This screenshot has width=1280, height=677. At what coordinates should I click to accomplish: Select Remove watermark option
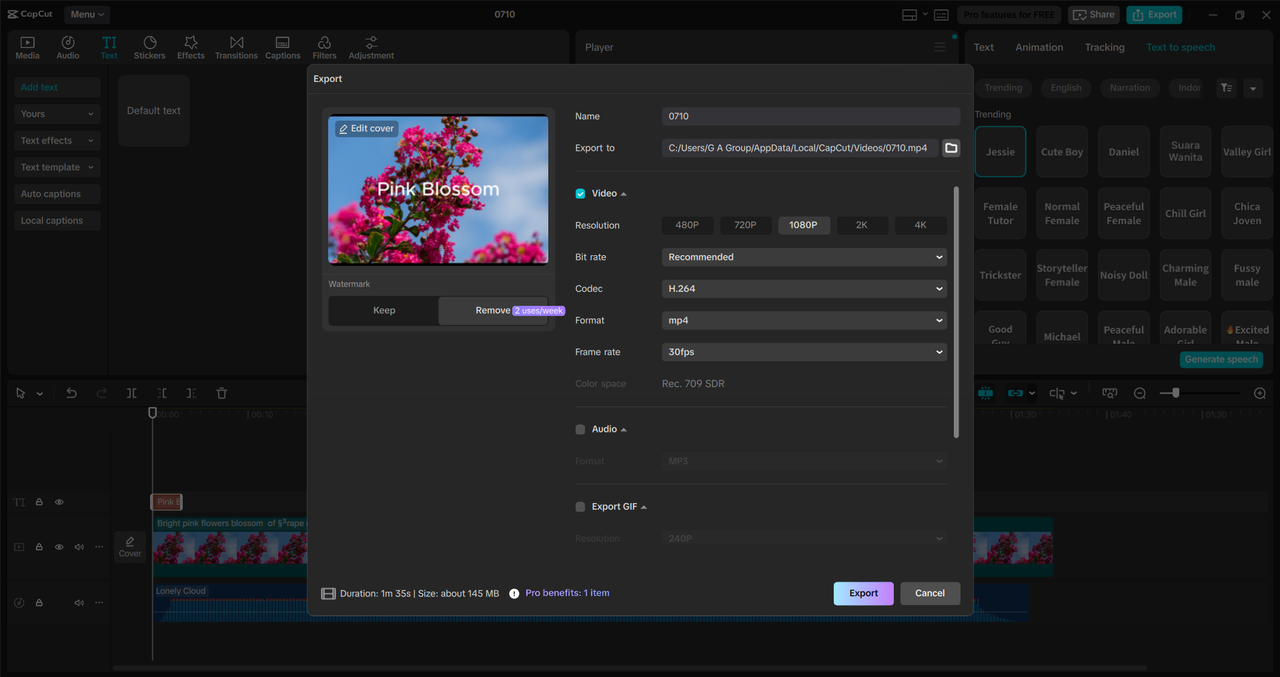493,311
